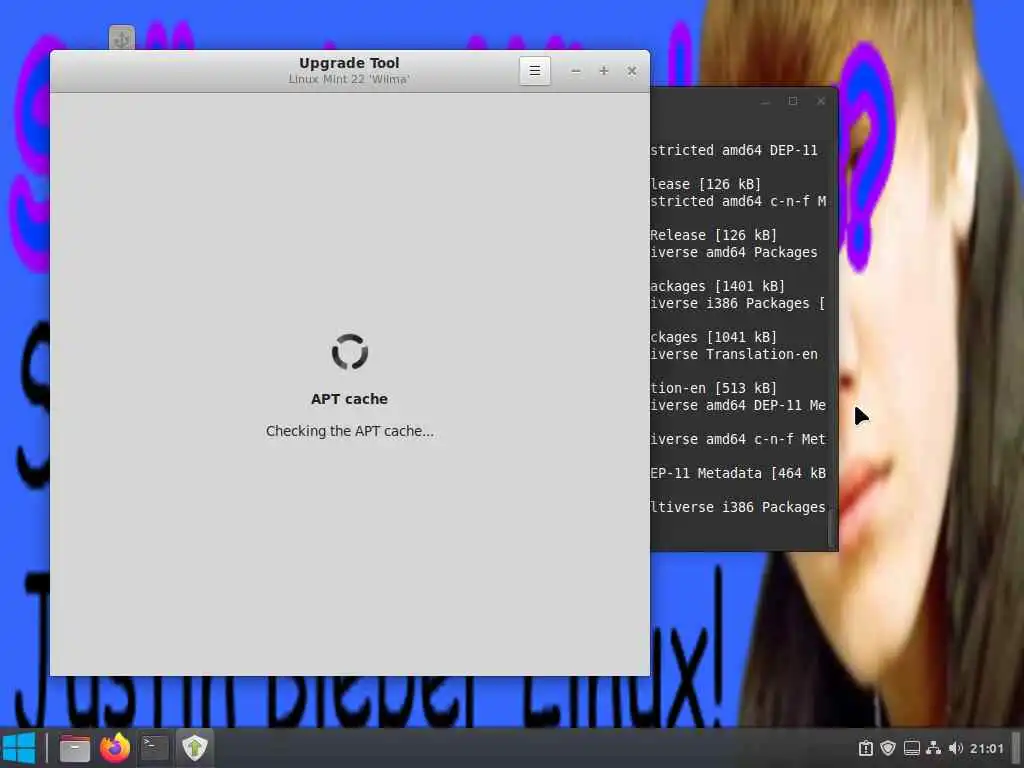This screenshot has width=1024, height=768.
Task: Click the on-screen keyboard tray icon
Action: pyautogui.click(x=912, y=748)
